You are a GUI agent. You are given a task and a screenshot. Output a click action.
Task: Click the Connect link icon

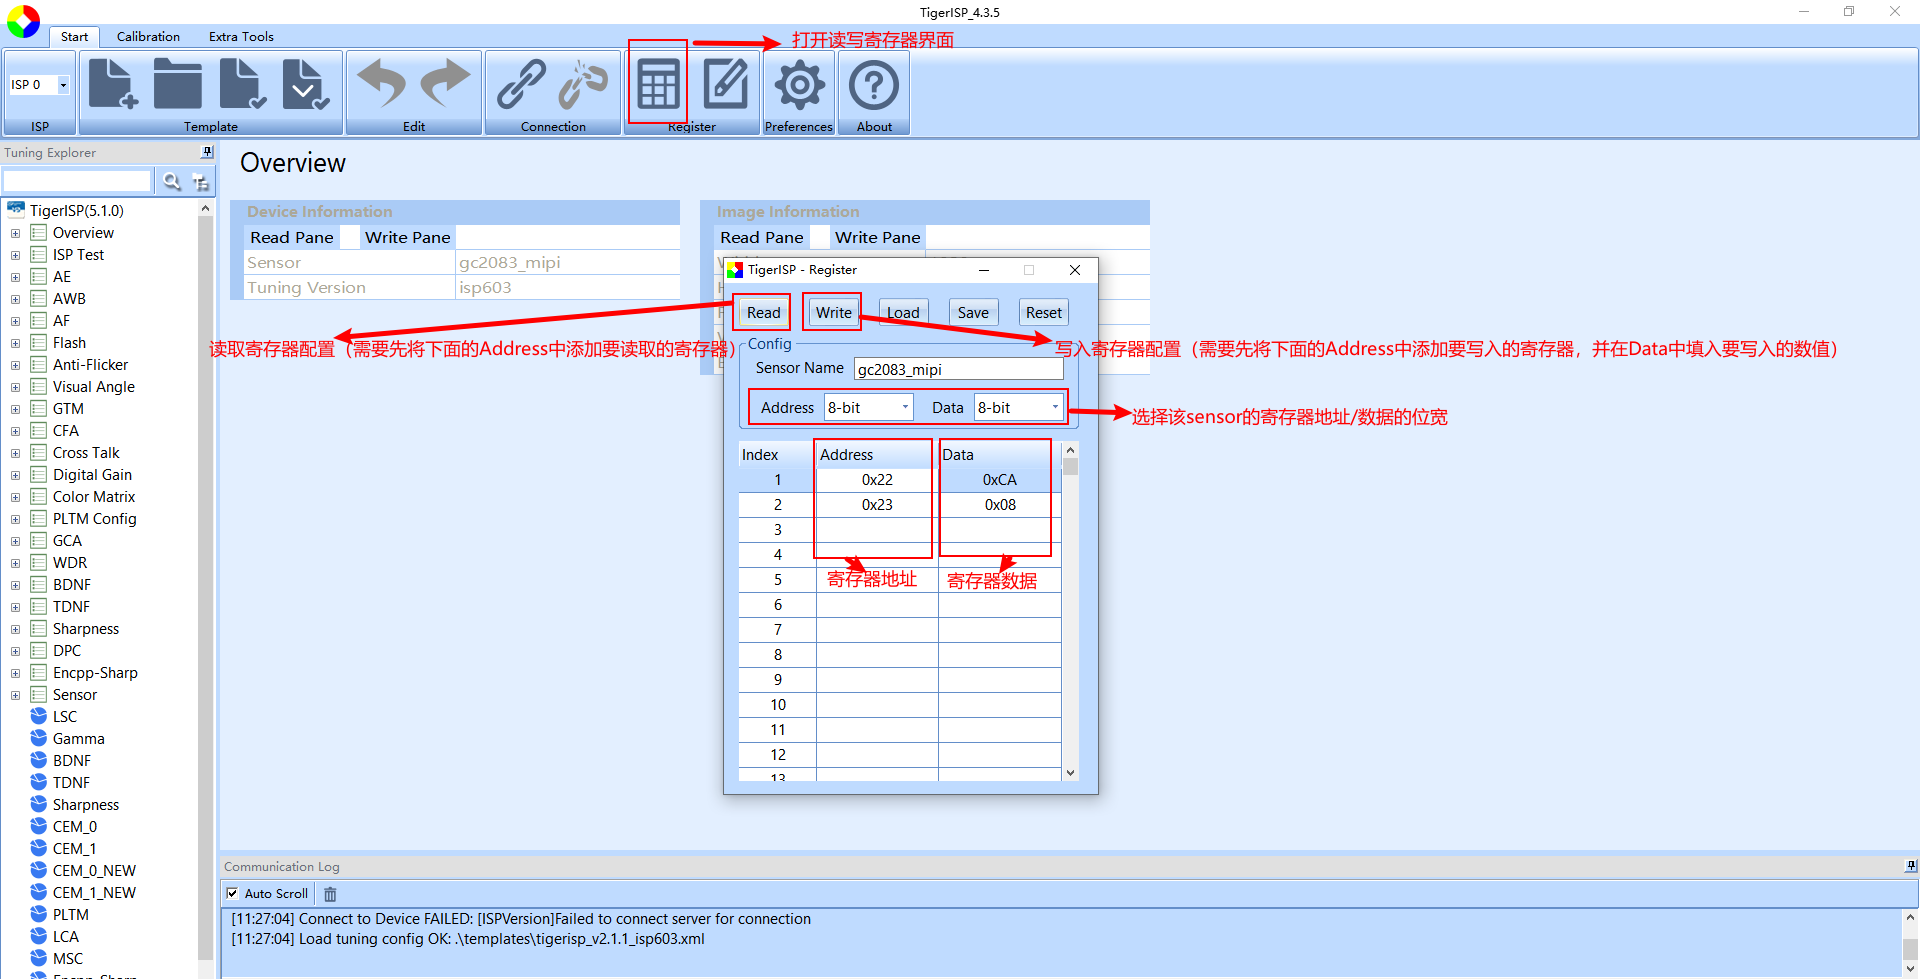click(x=521, y=85)
